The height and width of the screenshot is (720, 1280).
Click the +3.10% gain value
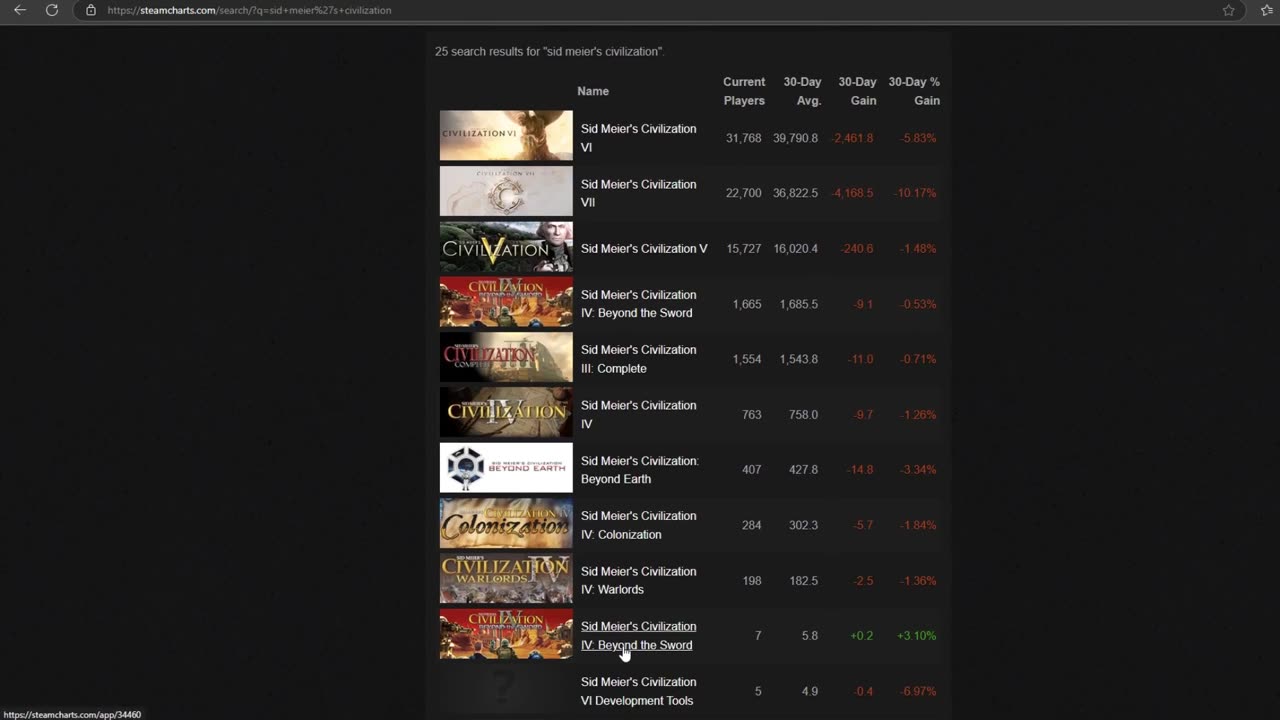point(916,636)
